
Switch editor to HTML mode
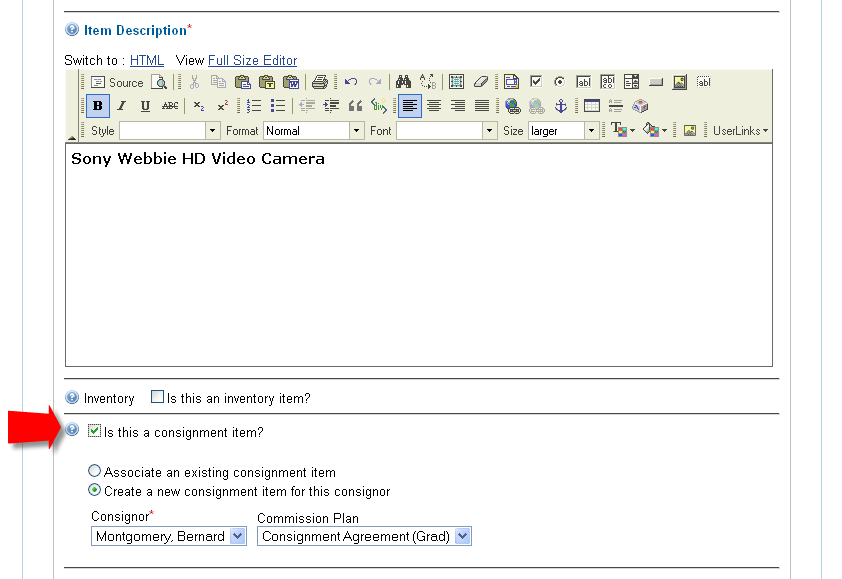[x=147, y=60]
